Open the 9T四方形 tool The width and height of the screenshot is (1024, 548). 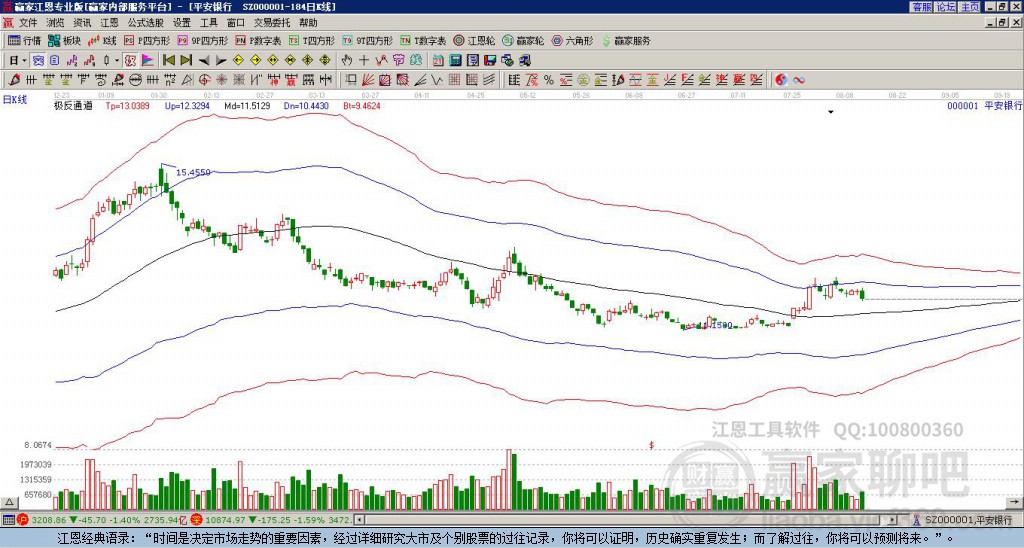click(368, 40)
